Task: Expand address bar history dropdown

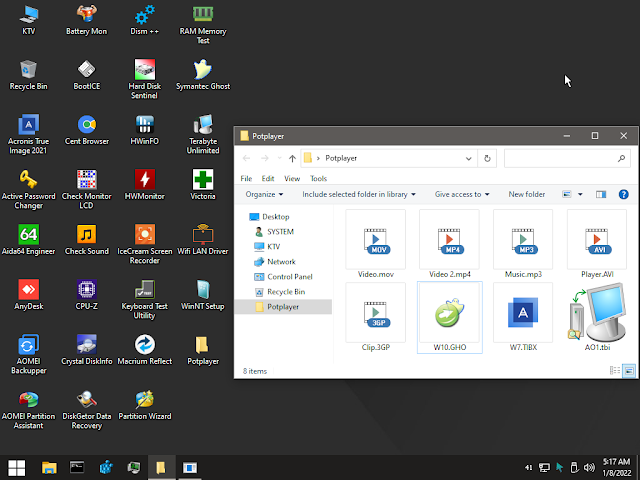Action: pyautogui.click(x=469, y=158)
